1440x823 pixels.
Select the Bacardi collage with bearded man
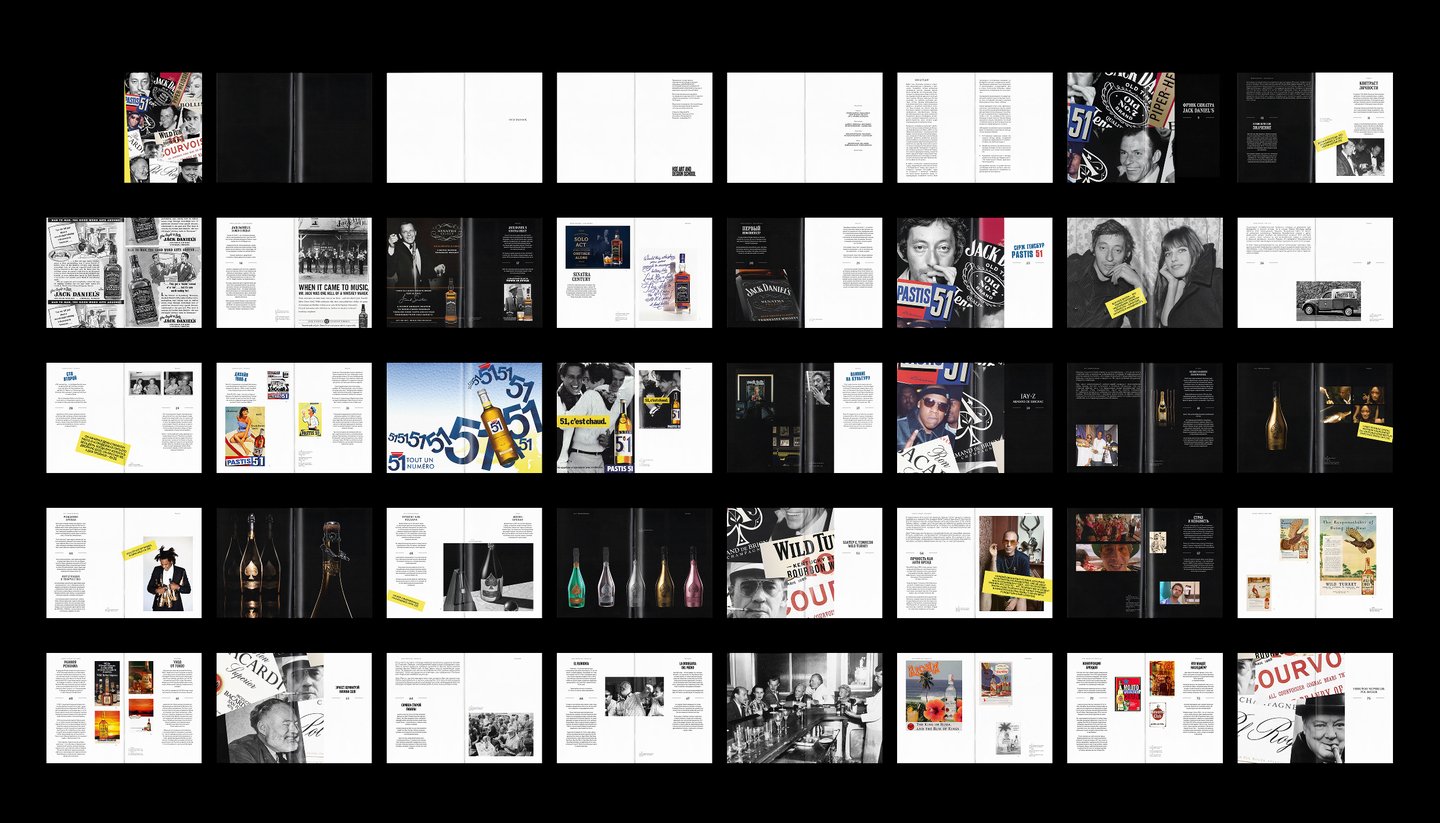pos(294,708)
